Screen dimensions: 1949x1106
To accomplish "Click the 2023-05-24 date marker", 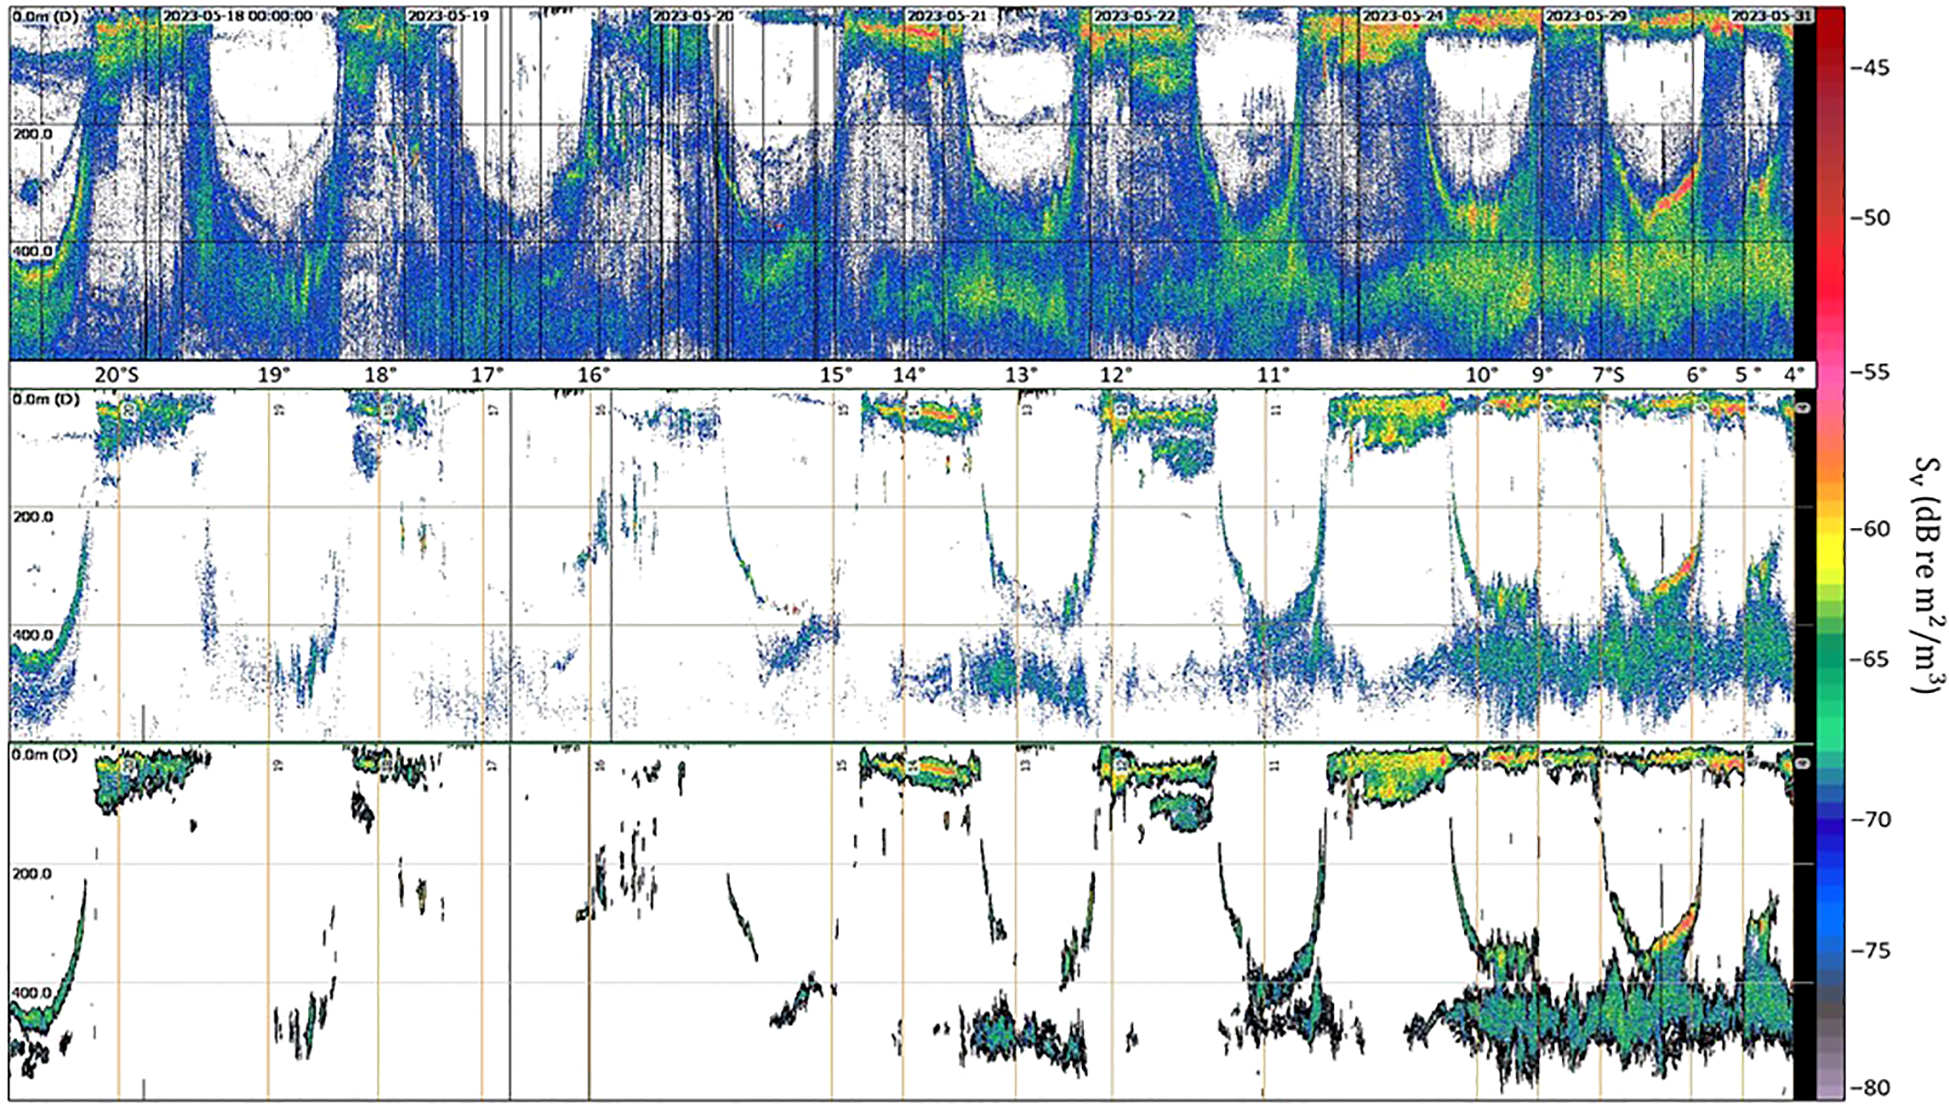I will [x=1401, y=16].
